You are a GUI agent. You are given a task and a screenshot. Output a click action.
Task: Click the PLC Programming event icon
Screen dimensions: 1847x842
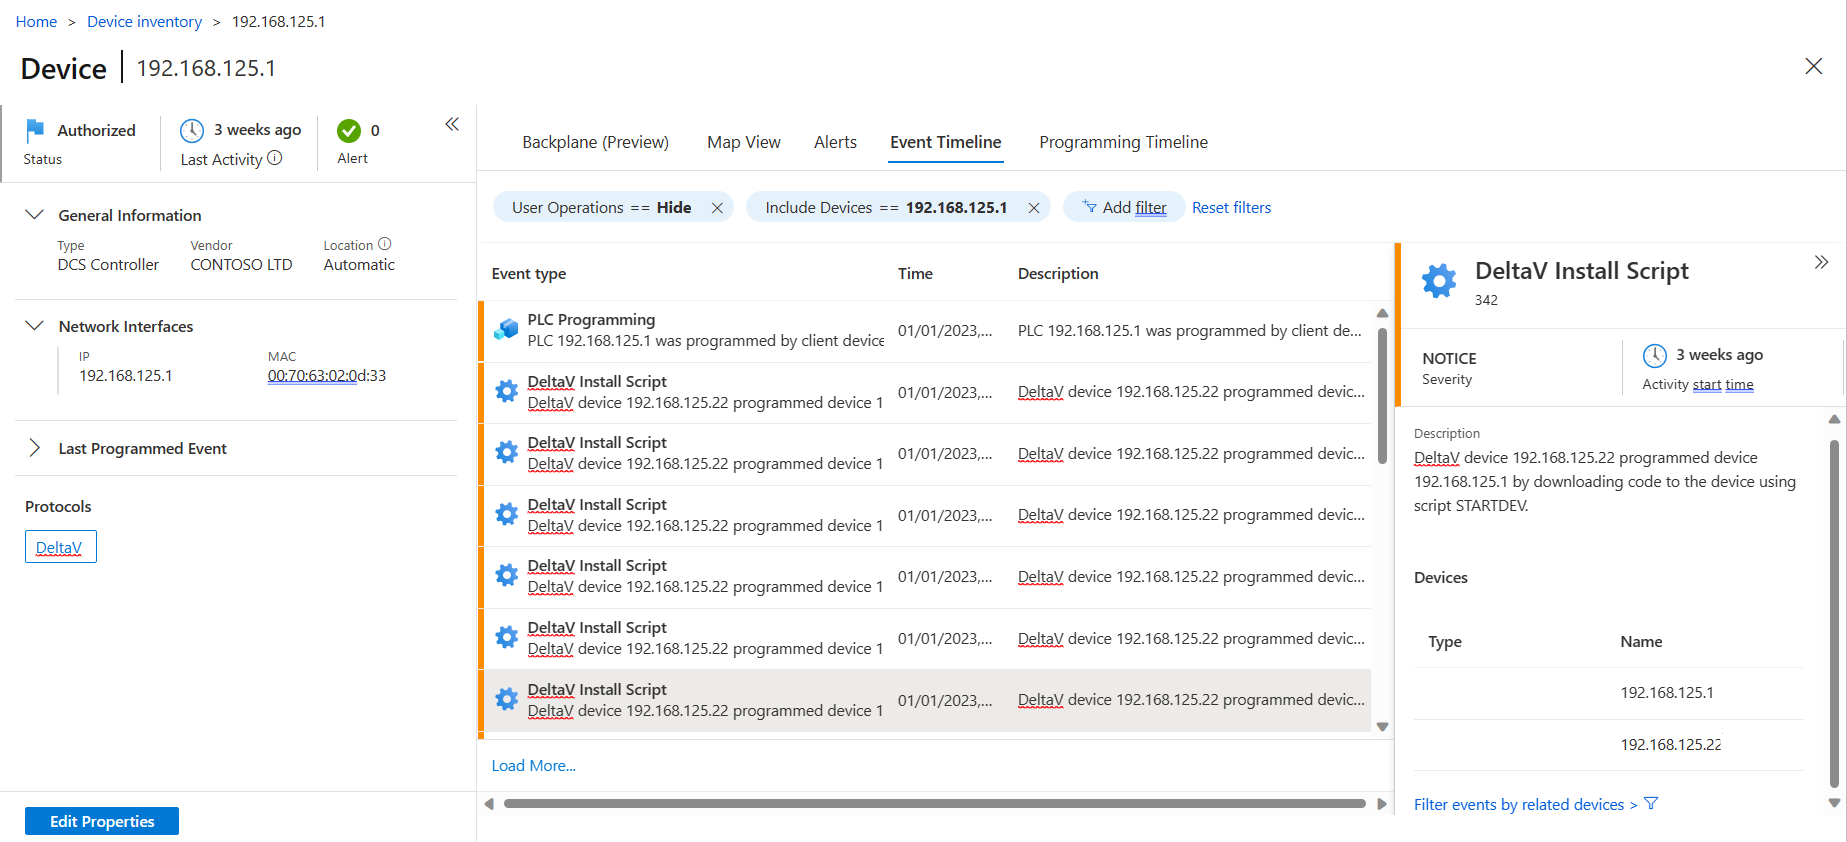[x=507, y=330]
